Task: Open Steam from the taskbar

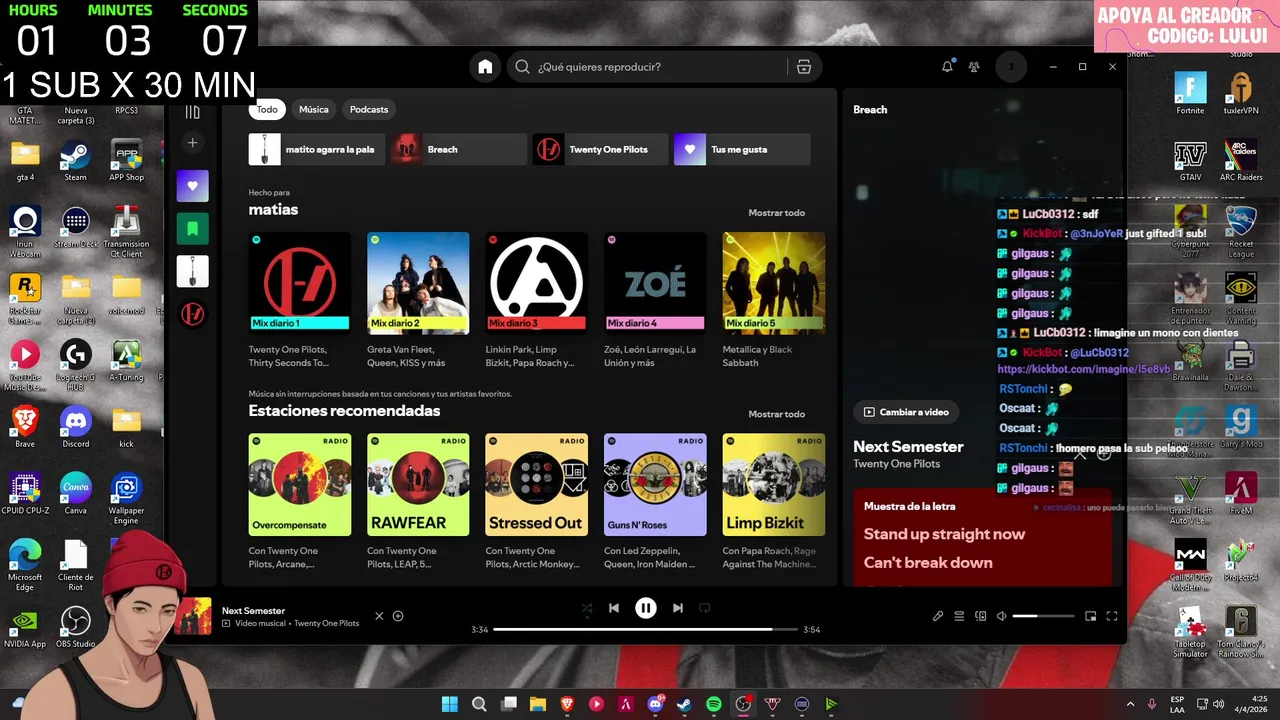Action: click(x=684, y=704)
